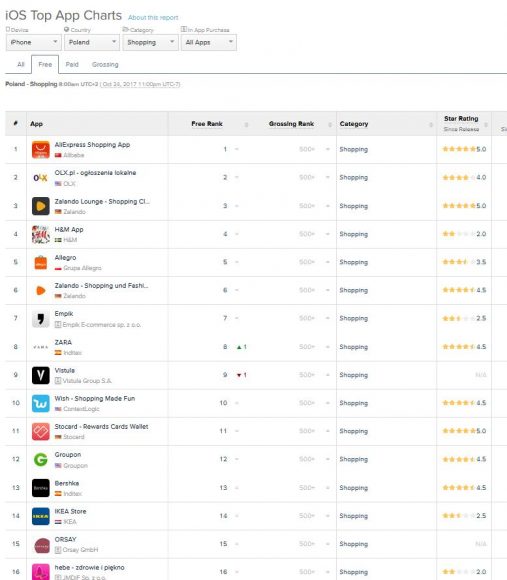Open the AliExpress Shopping App icon
Viewport: 507px width, 580px height.
(41, 149)
